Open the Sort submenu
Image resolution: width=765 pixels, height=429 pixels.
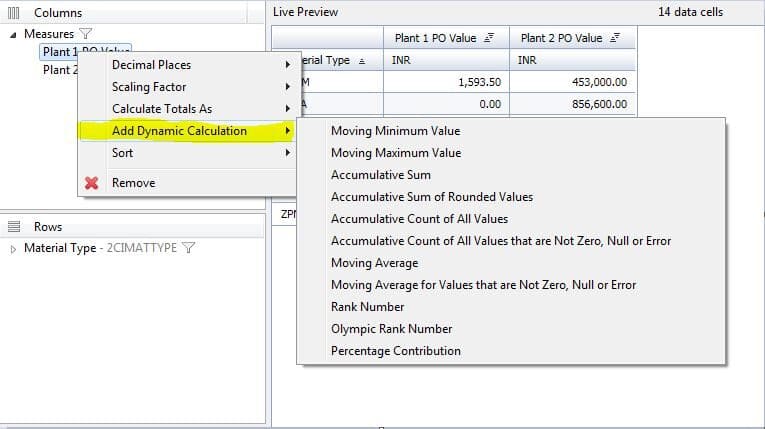pos(122,153)
